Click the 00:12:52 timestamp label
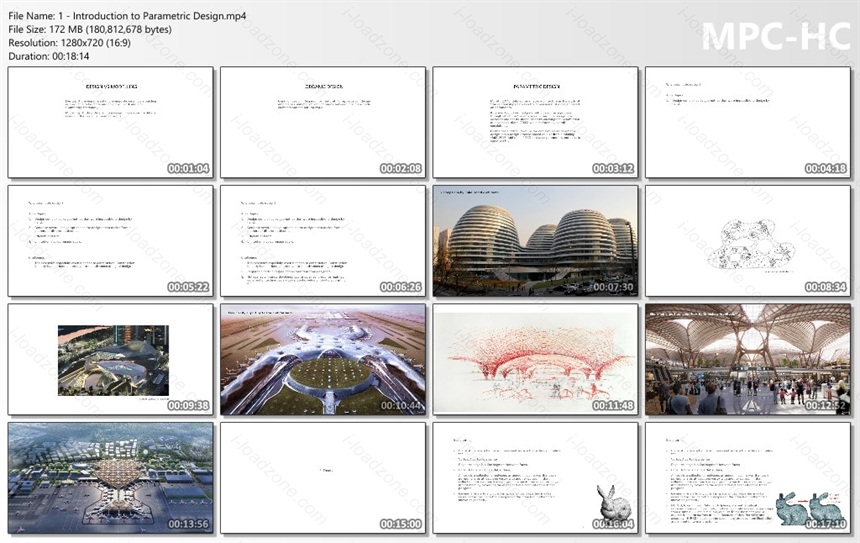This screenshot has height=543, width=860. (825, 405)
